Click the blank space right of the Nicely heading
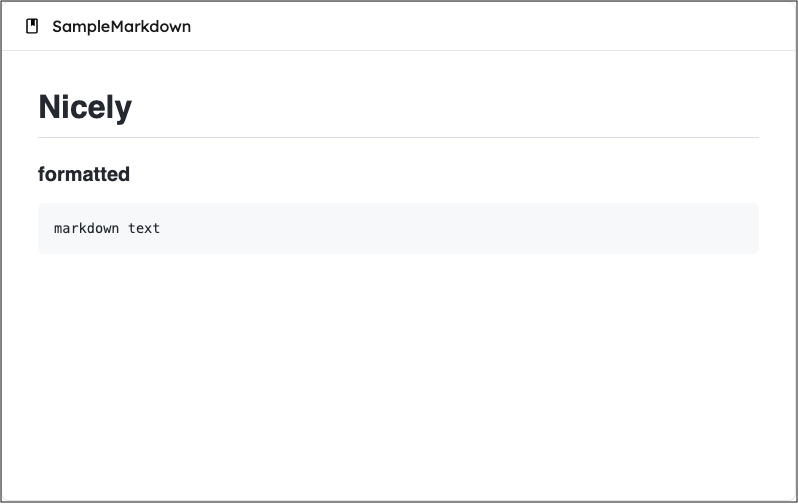798x504 pixels. (450, 106)
